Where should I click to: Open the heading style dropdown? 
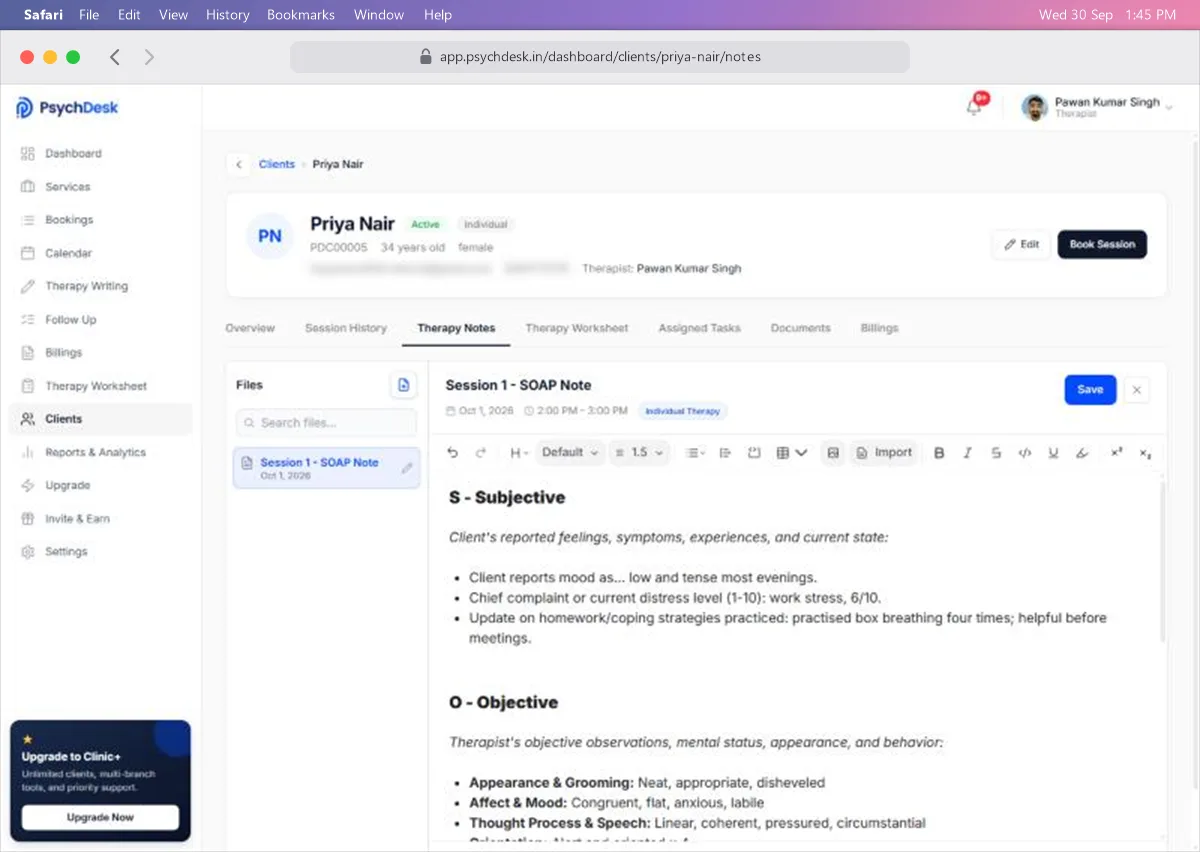pos(518,453)
